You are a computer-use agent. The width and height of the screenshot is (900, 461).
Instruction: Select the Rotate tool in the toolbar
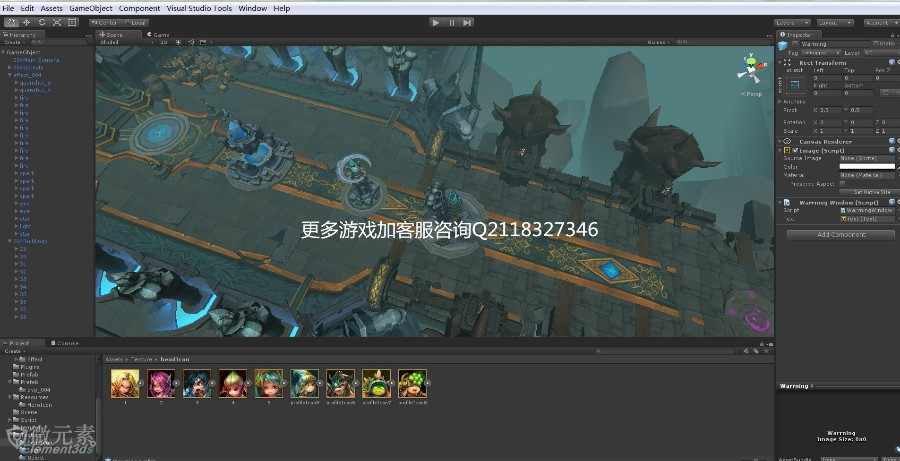[42, 22]
